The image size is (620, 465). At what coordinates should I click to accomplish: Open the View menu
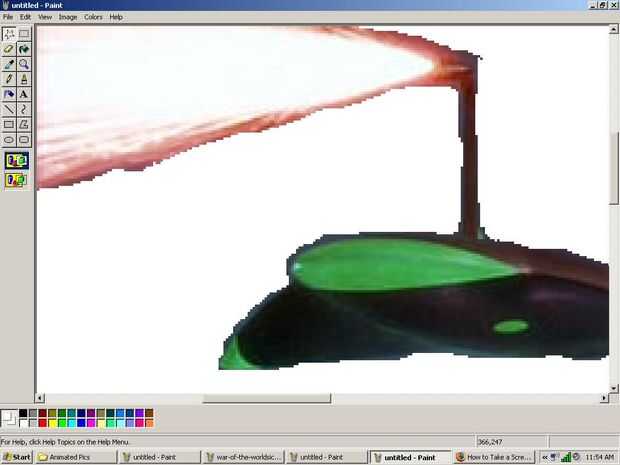[x=45, y=17]
